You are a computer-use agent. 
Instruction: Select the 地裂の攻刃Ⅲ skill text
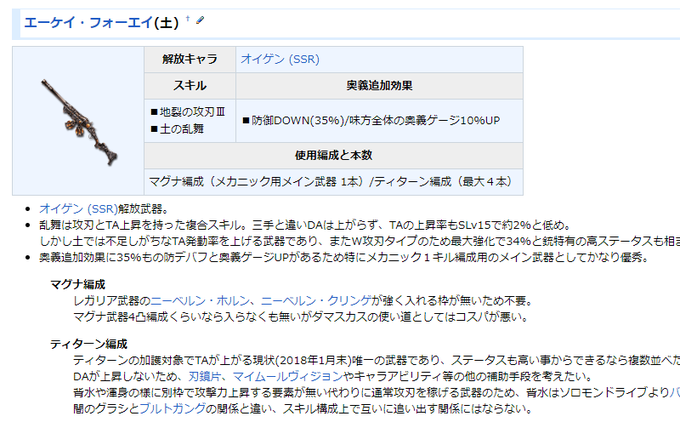(192, 112)
